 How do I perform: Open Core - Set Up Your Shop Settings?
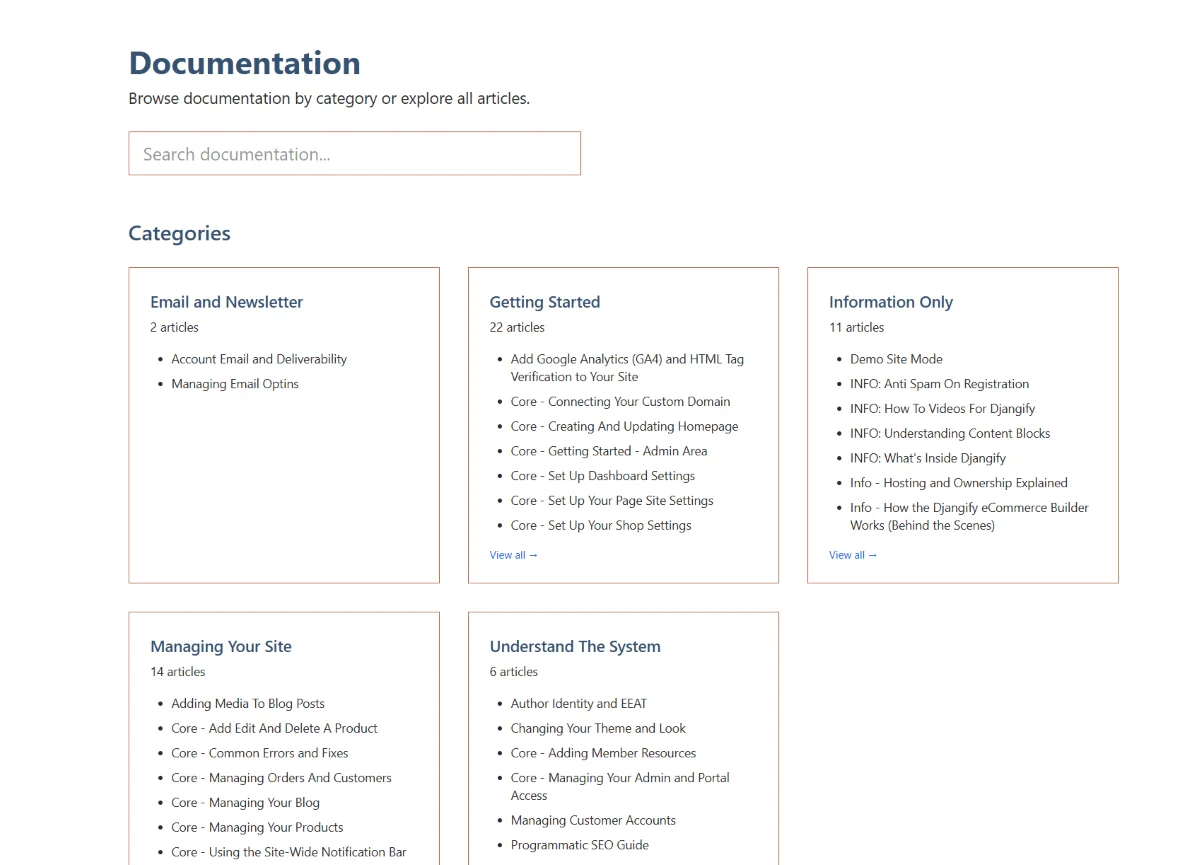pos(601,525)
